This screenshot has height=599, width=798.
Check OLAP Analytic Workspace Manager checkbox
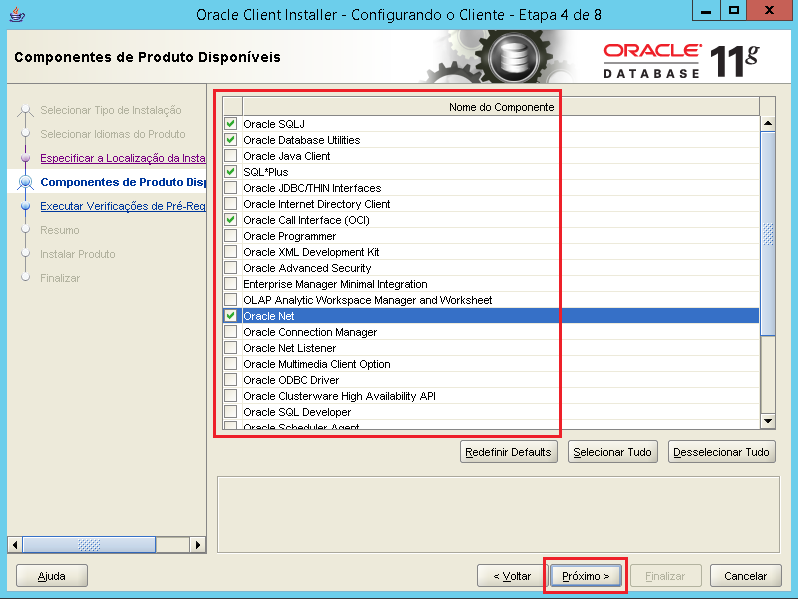coord(231,300)
